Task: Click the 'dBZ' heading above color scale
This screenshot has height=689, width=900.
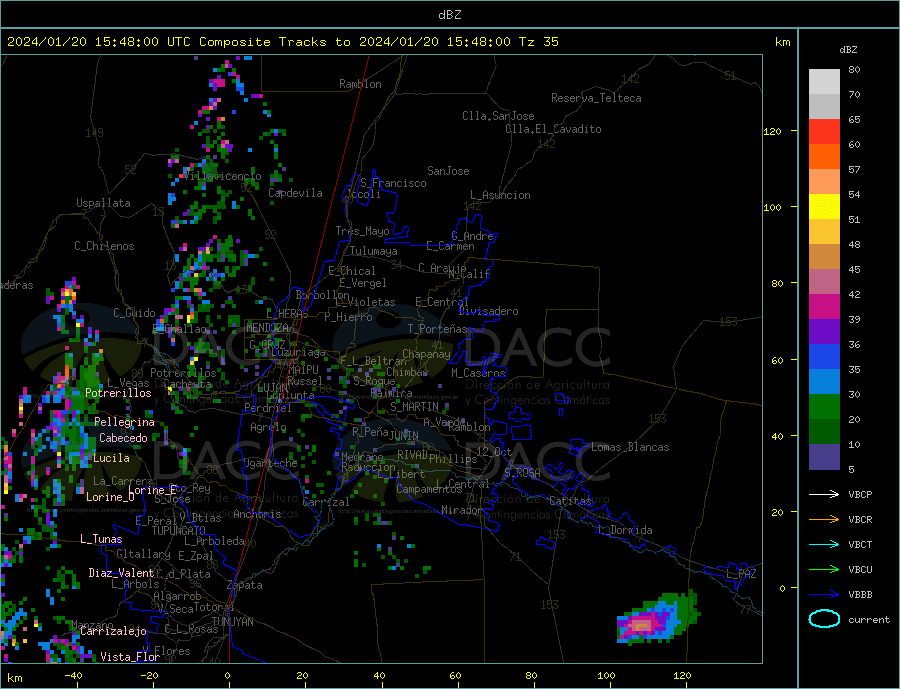Action: (848, 50)
